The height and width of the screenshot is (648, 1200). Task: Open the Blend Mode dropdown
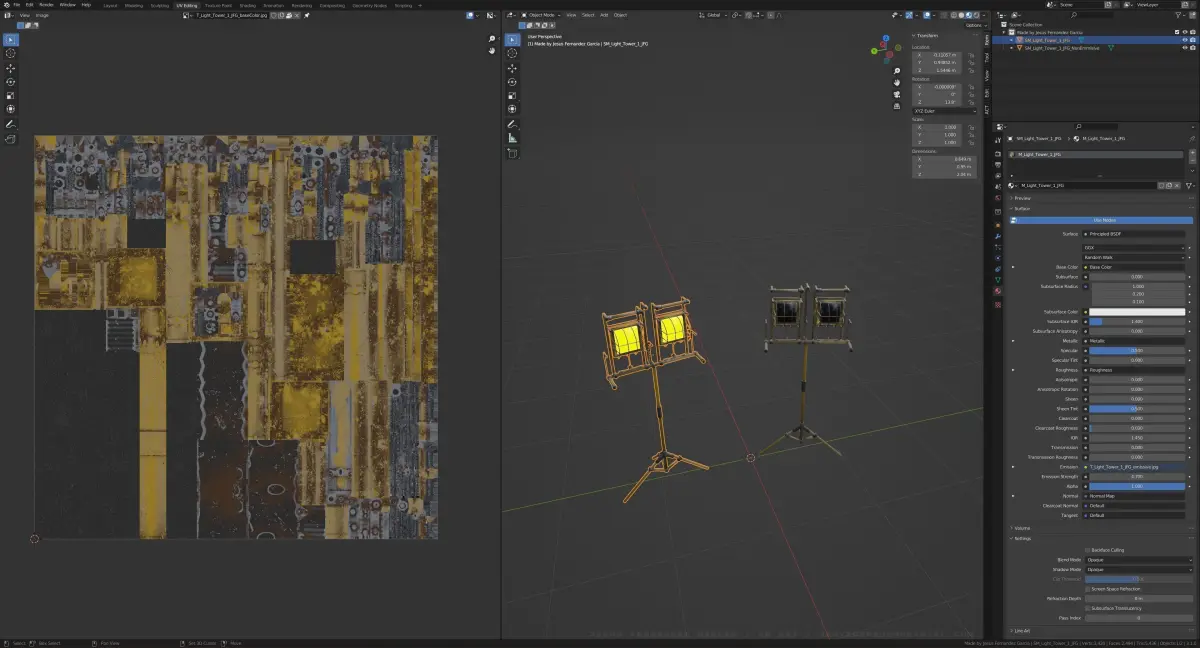[1138, 560]
